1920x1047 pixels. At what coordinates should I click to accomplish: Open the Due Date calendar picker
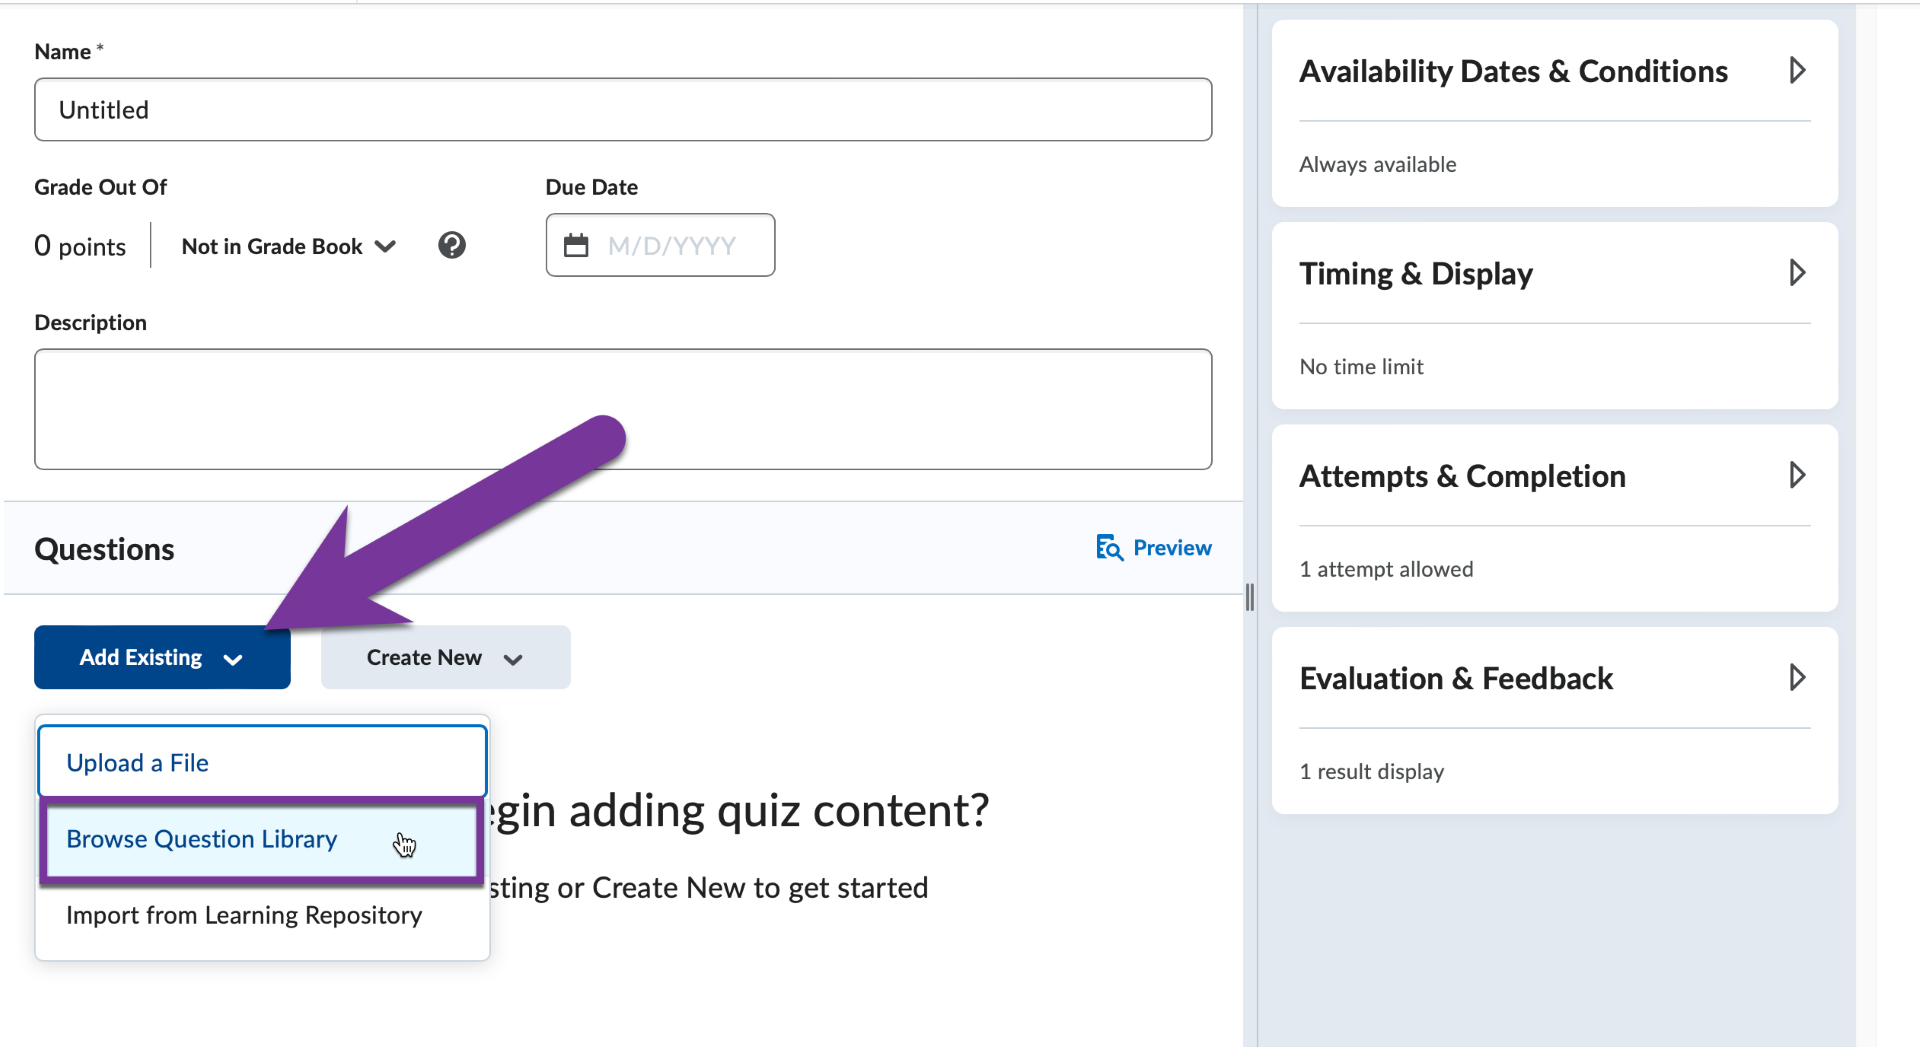click(576, 245)
